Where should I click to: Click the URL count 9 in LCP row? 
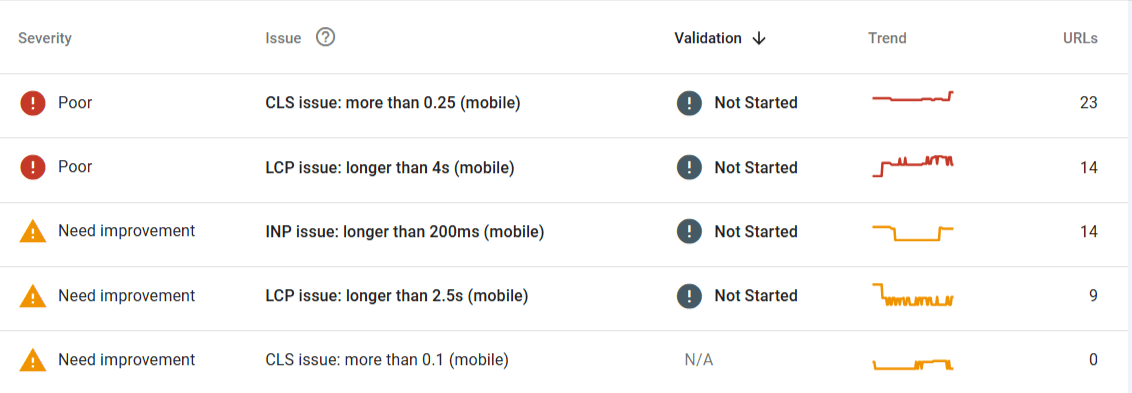click(x=1094, y=295)
